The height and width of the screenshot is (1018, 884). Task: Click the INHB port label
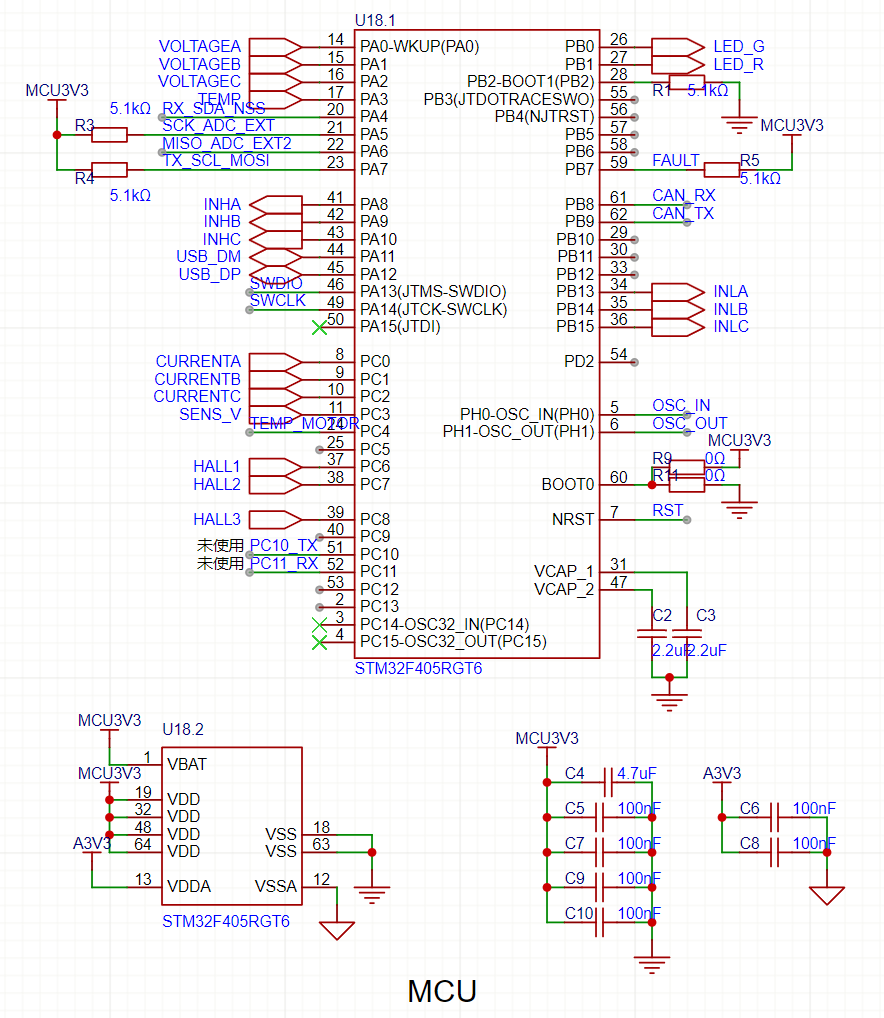pyautogui.click(x=222, y=221)
